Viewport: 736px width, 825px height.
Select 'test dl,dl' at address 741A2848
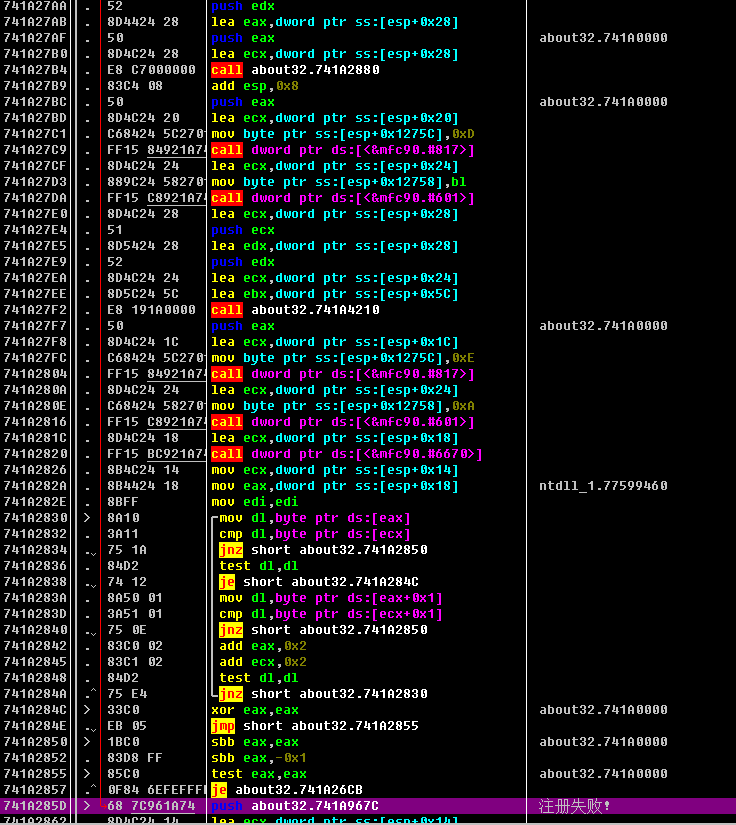point(258,678)
